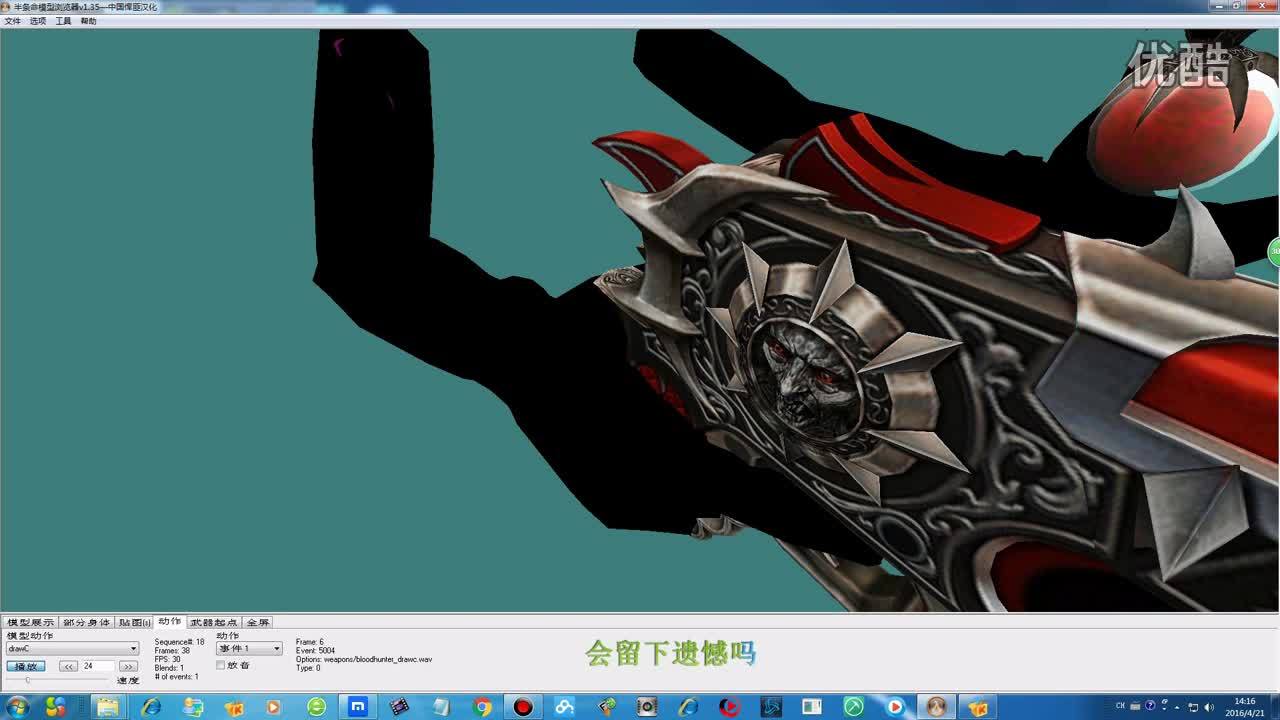Click the Event 5004 text
1280x720 pixels.
(315, 651)
